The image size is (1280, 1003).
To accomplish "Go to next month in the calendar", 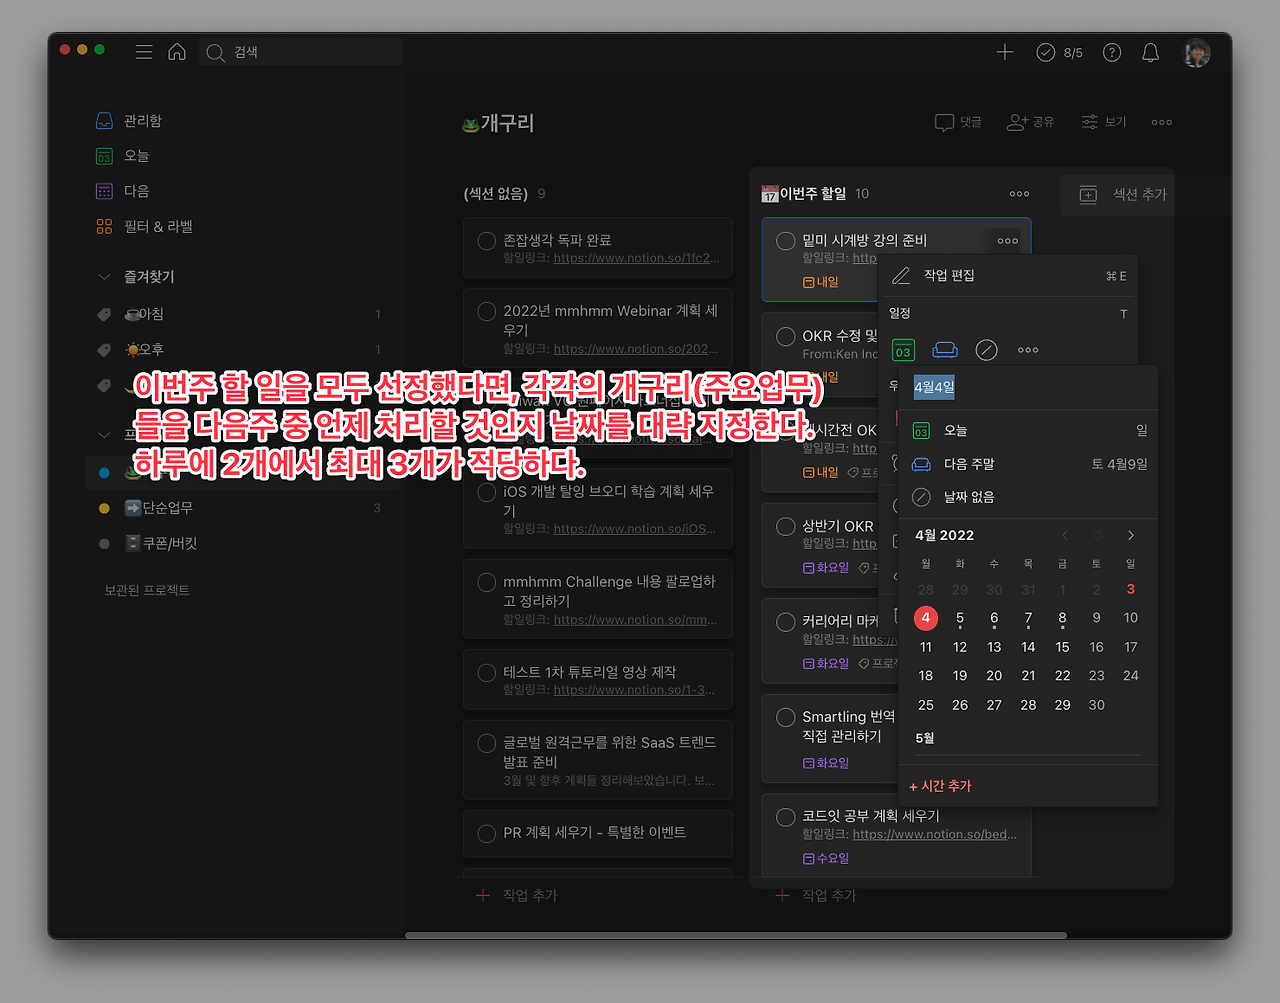I will pos(1131,536).
